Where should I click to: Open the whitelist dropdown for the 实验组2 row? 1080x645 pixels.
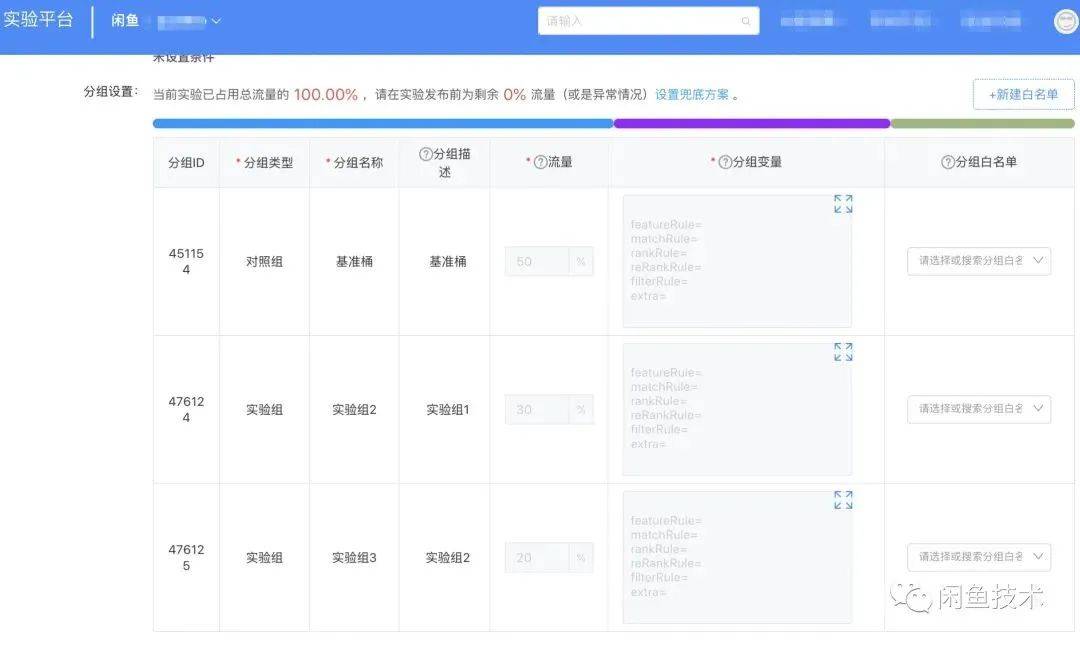(x=979, y=409)
